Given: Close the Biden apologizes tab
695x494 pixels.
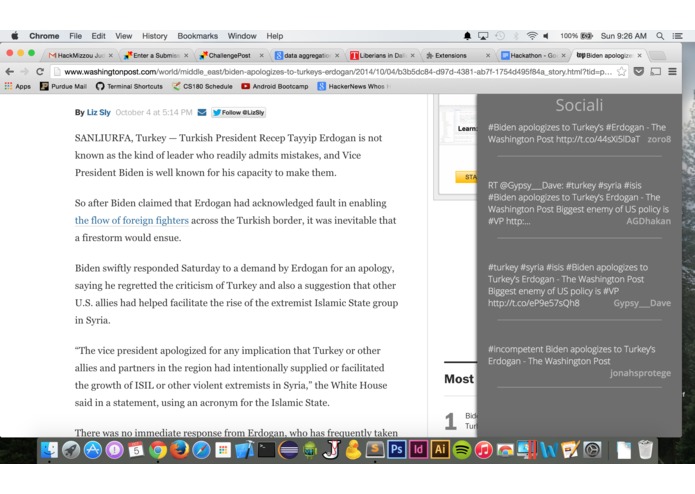Looking at the screenshot, I should point(640,55).
